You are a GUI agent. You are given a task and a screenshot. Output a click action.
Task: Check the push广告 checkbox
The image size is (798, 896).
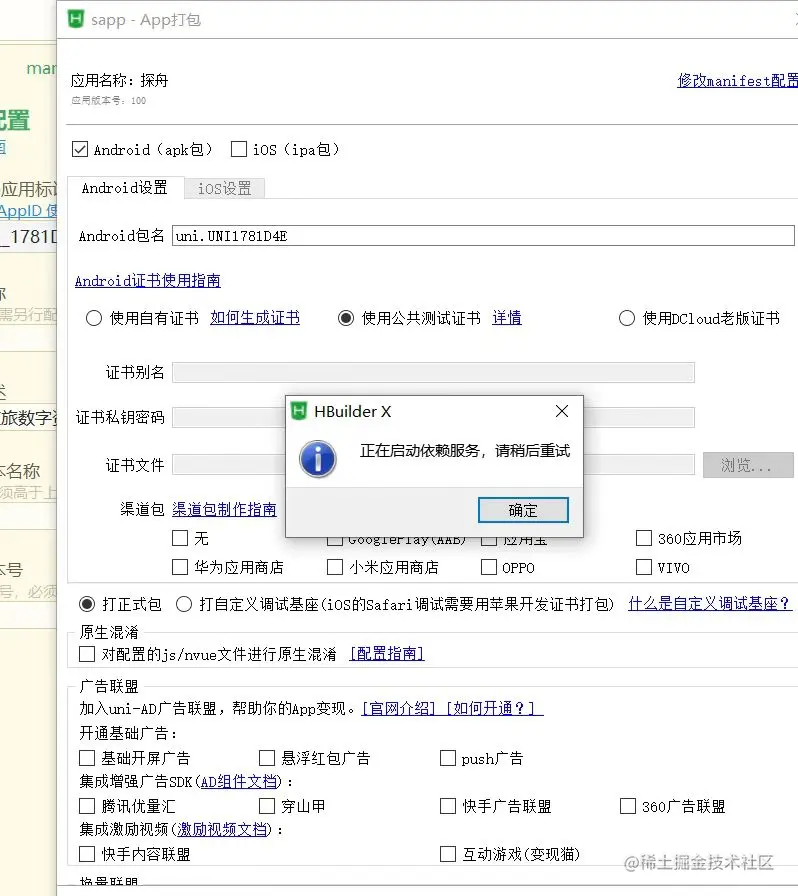coord(448,758)
